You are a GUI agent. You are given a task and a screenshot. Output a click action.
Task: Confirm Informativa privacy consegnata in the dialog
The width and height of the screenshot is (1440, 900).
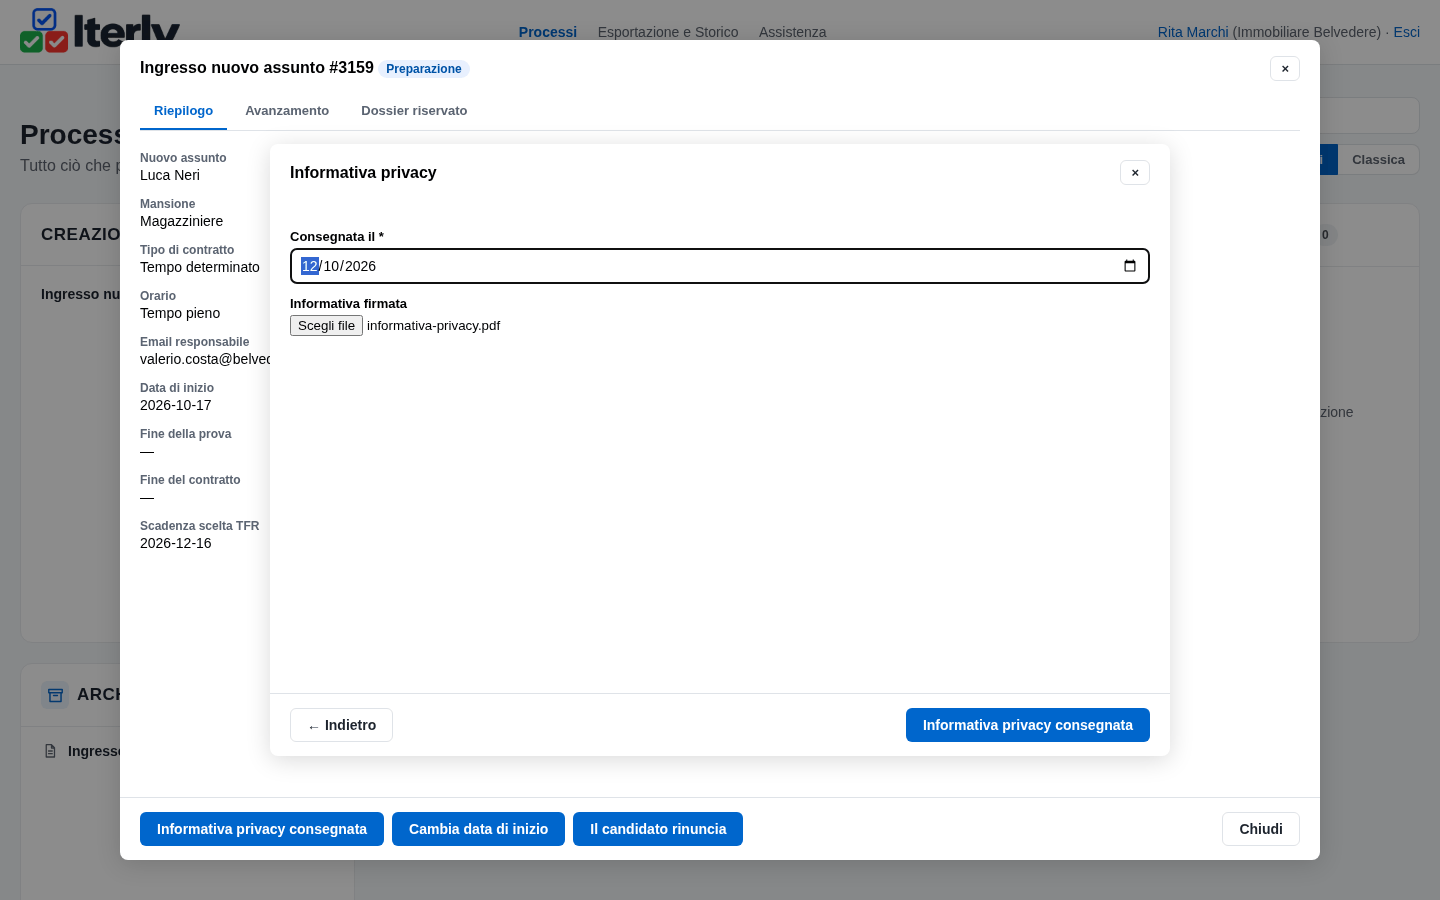tap(1028, 725)
